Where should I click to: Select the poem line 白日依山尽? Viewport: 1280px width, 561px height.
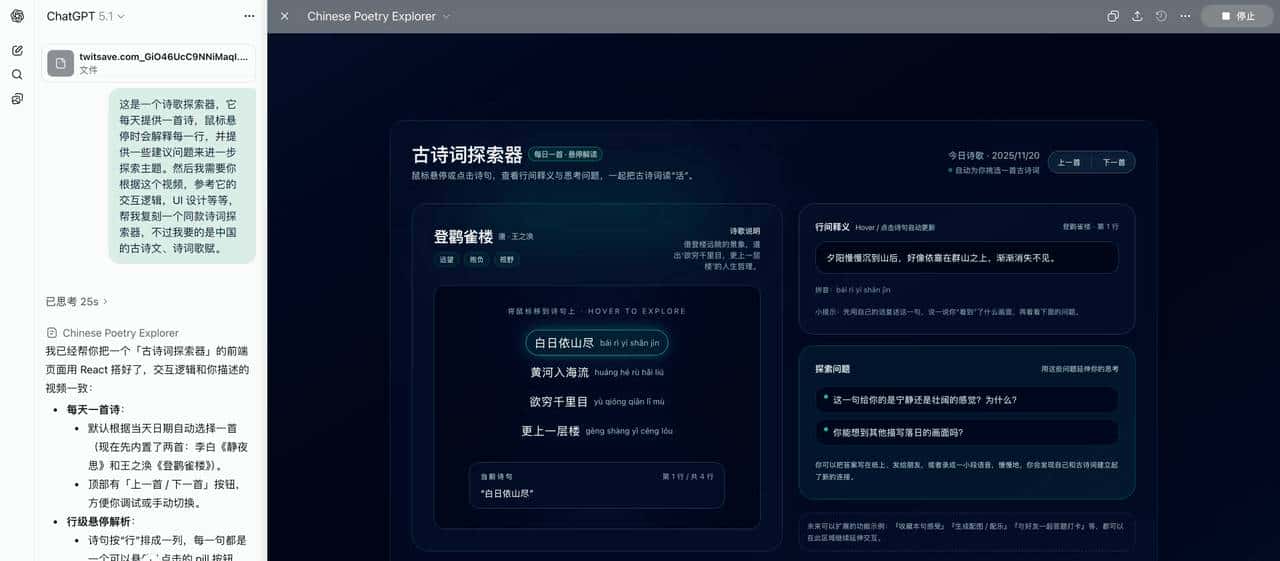tap(597, 343)
